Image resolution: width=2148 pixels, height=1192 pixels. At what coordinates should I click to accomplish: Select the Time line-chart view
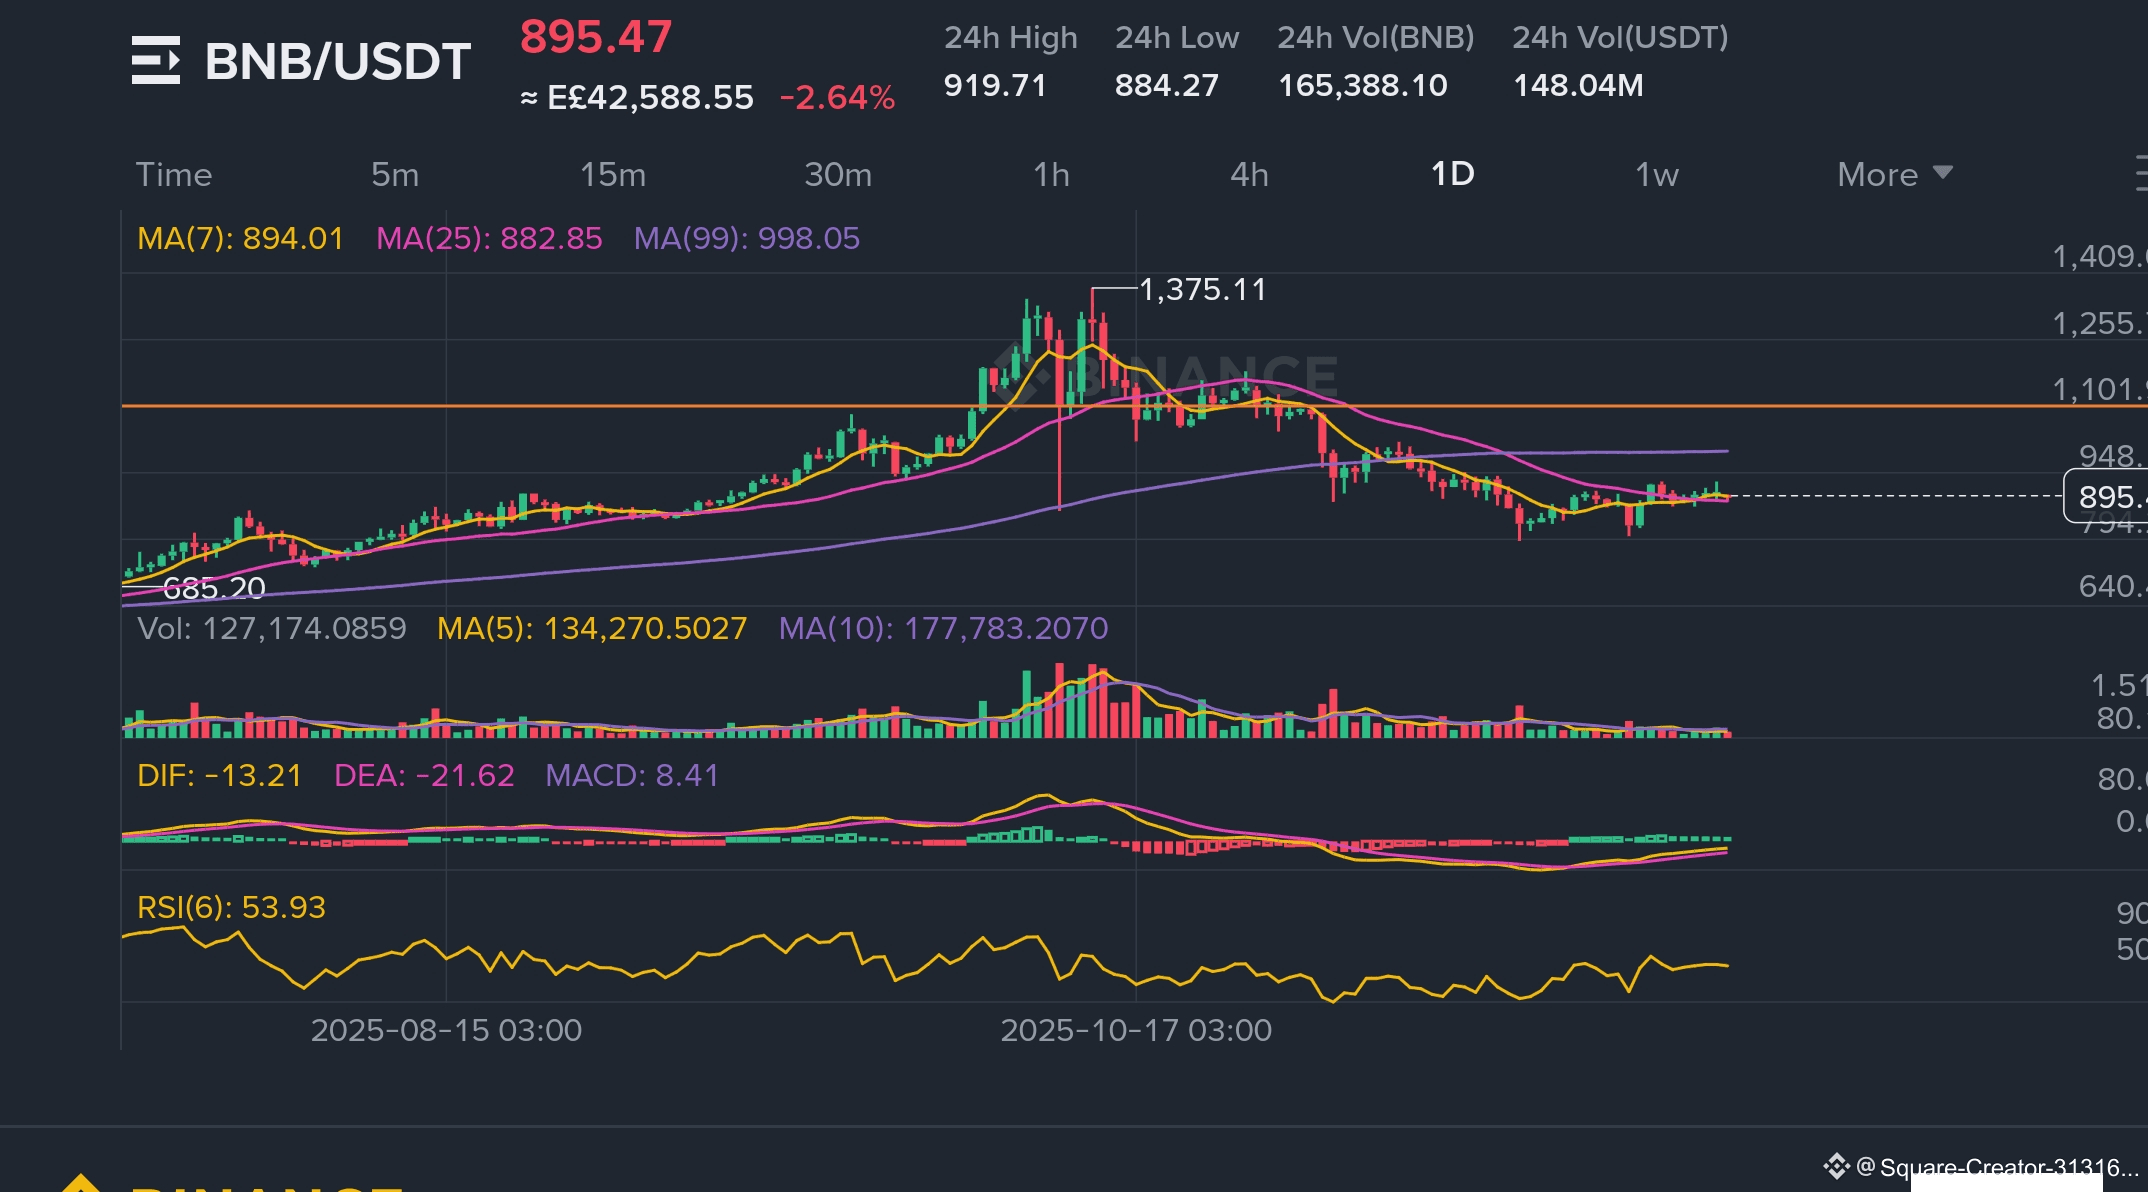pyautogui.click(x=174, y=174)
